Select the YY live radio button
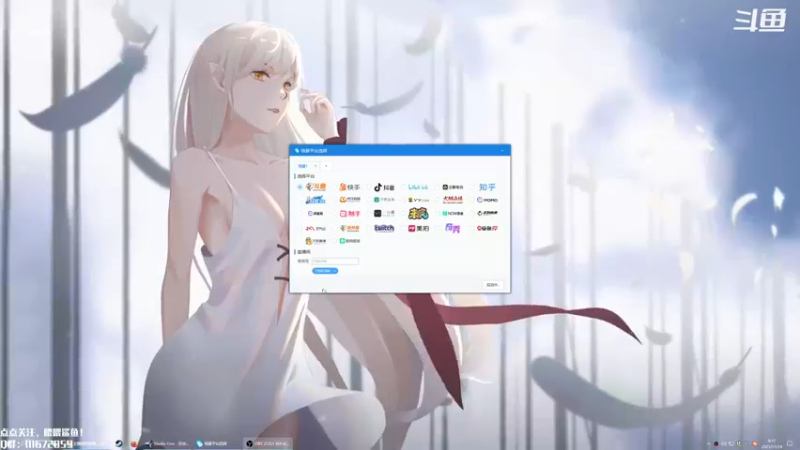Viewport: 800px width, 450px height. (x=403, y=199)
